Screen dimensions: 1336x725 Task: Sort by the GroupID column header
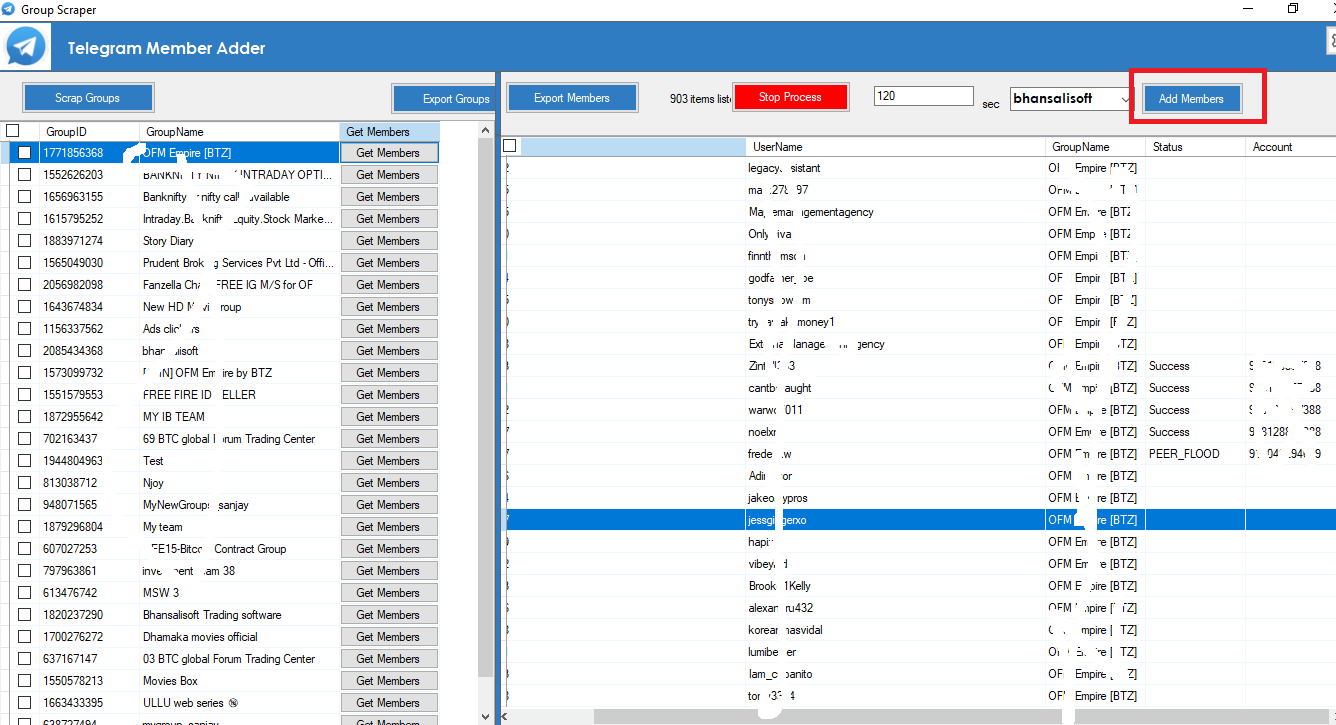tap(89, 131)
